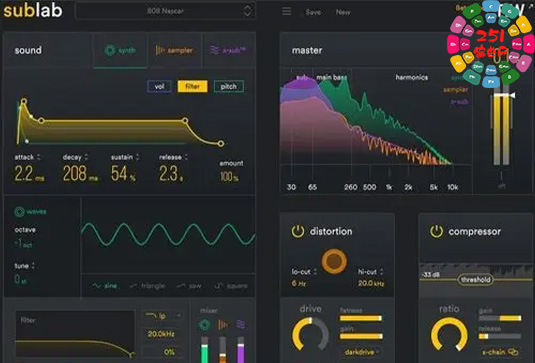The height and width of the screenshot is (363, 535).
Task: Select the saw waveform
Action: (189, 286)
